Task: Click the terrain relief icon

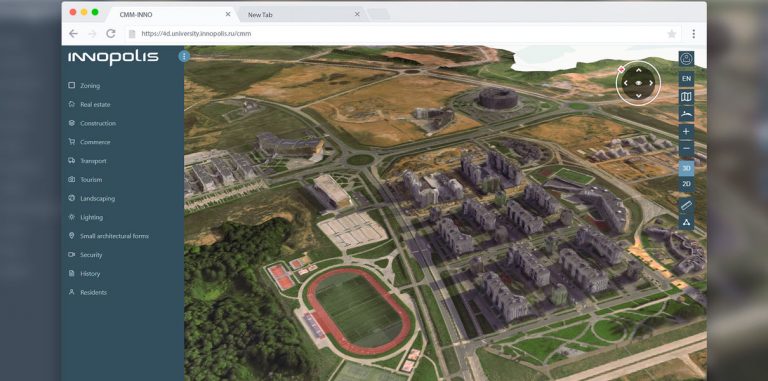Action: click(686, 114)
